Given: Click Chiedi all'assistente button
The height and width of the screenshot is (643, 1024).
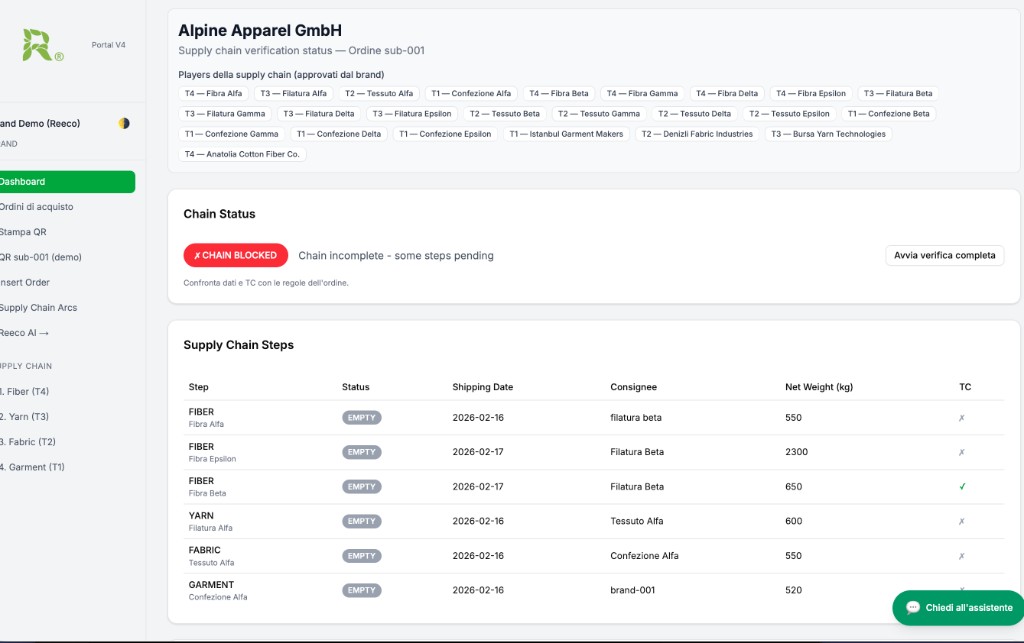Looking at the screenshot, I should [958, 608].
